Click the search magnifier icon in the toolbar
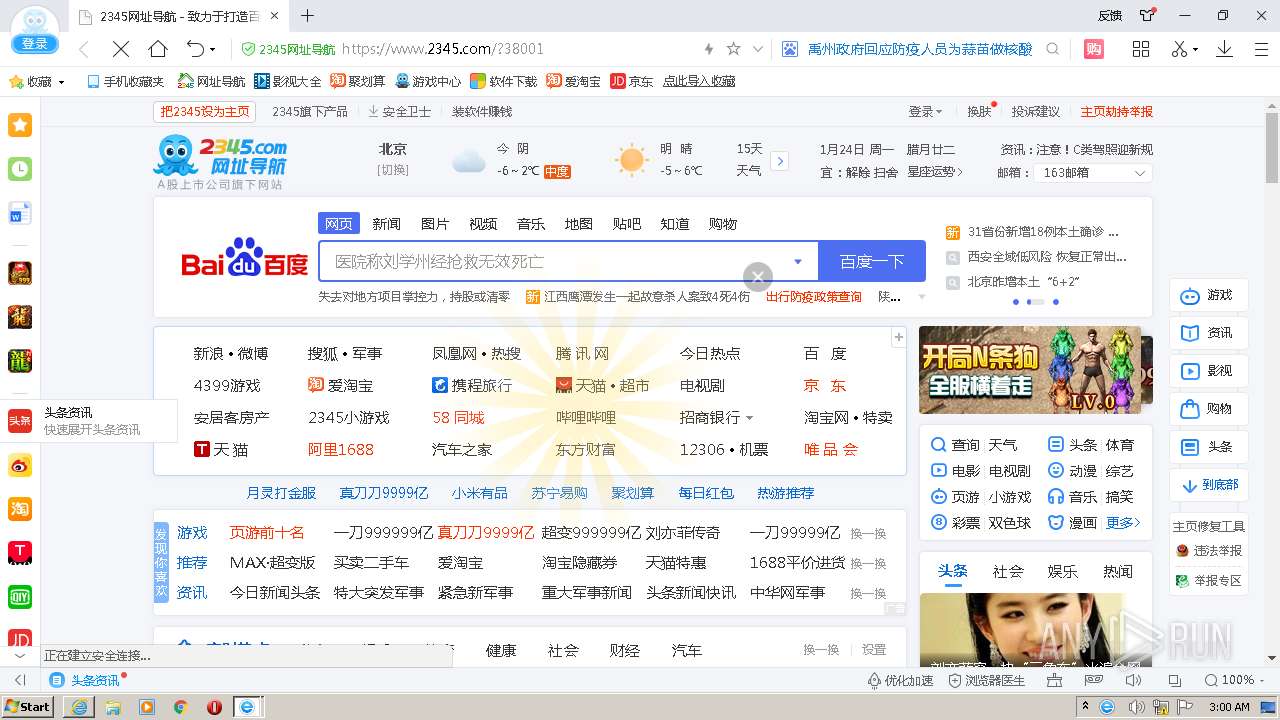Image resolution: width=1280 pixels, height=720 pixels. click(1053, 49)
